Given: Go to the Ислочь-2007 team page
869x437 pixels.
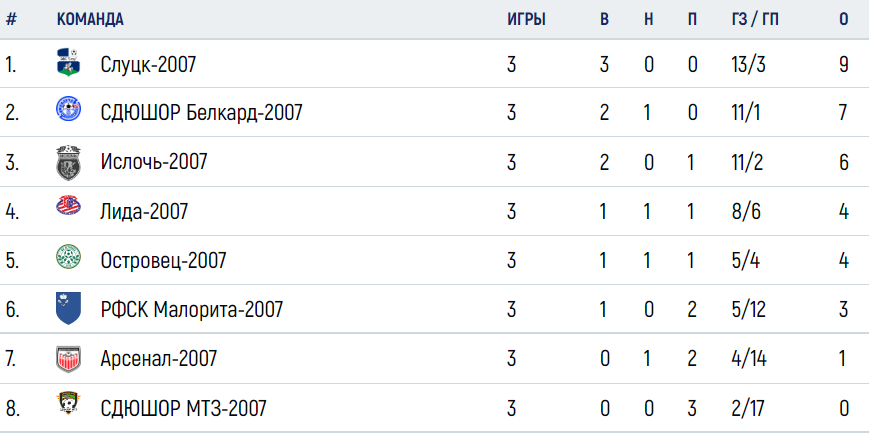Looking at the screenshot, I should coord(154,162).
